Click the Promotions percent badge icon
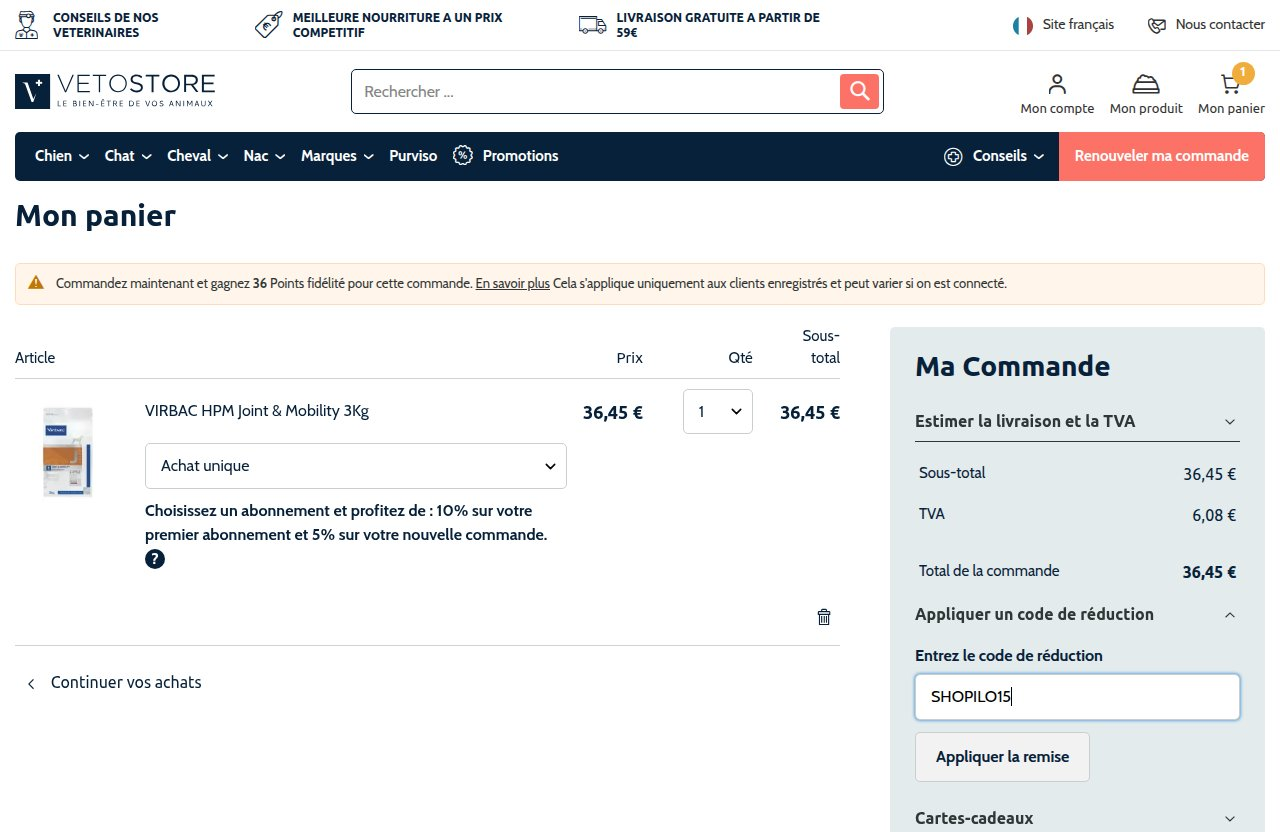 462,155
